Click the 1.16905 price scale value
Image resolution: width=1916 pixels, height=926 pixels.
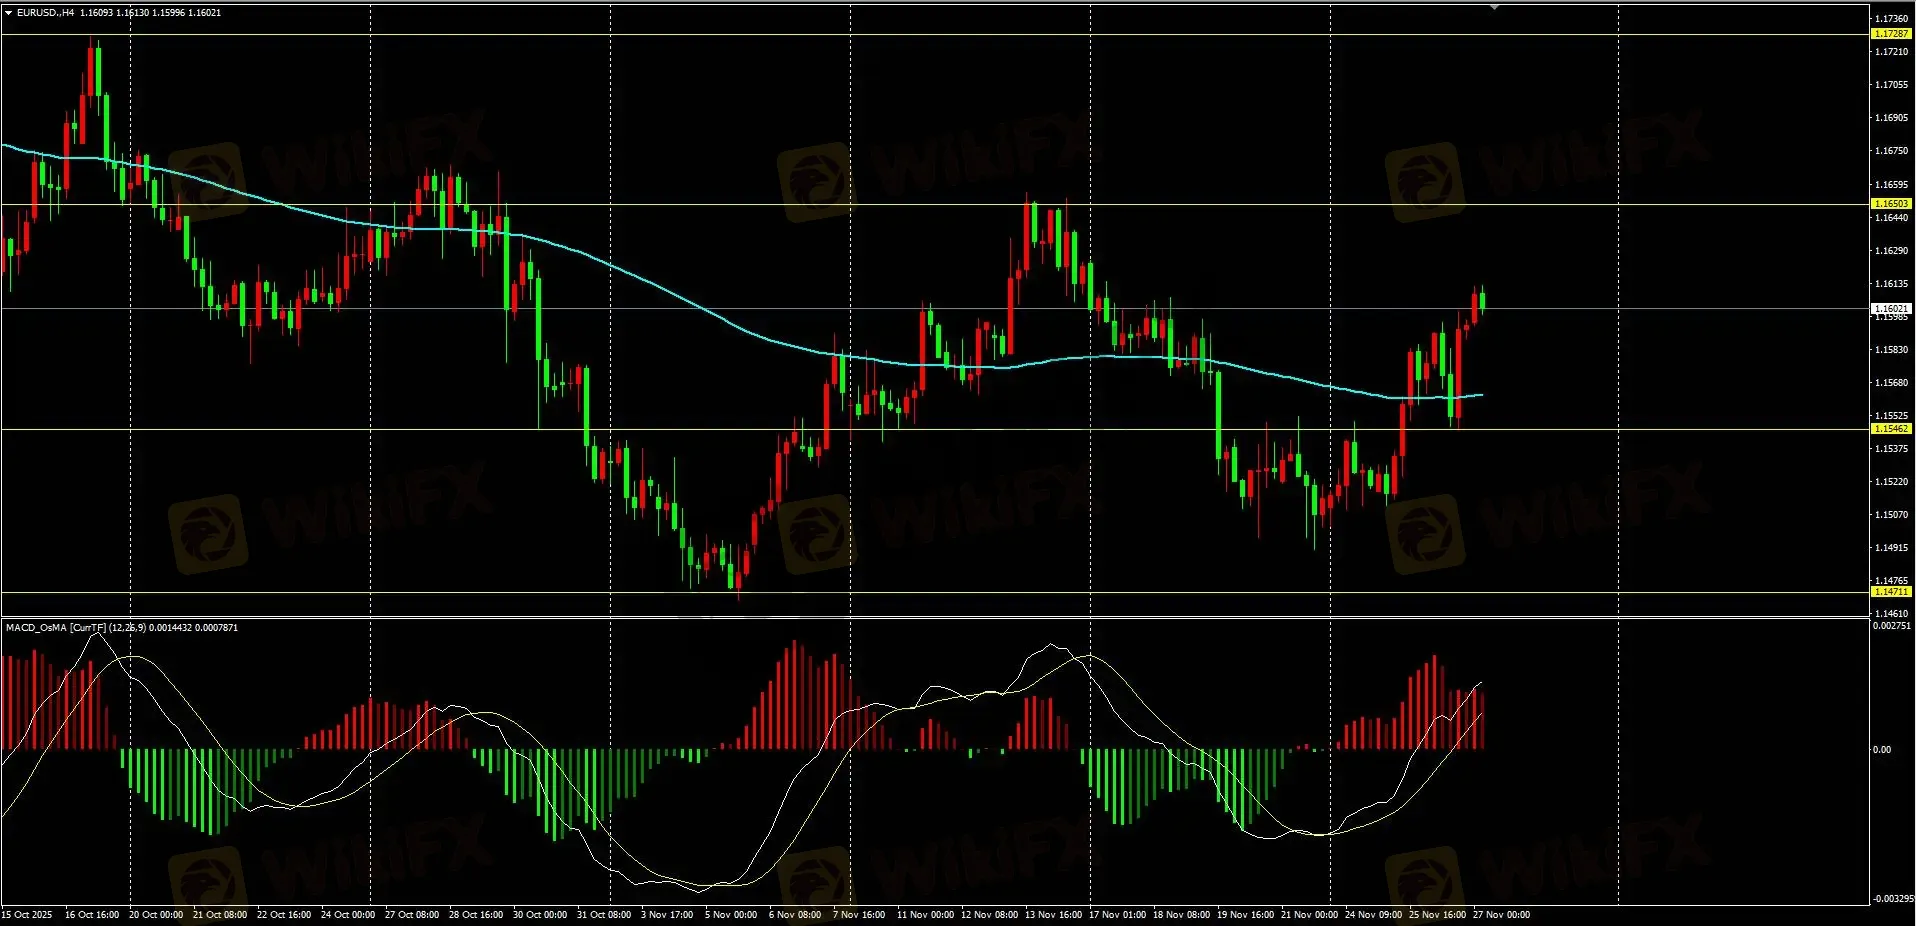(1891, 118)
